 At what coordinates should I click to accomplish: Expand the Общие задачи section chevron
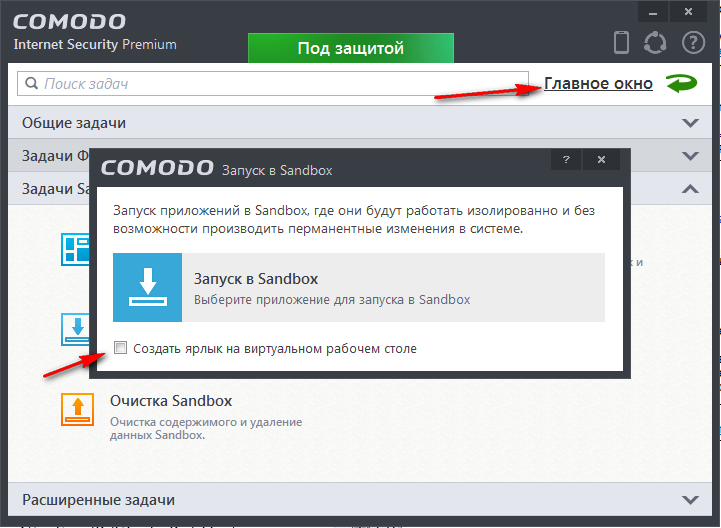pos(690,123)
